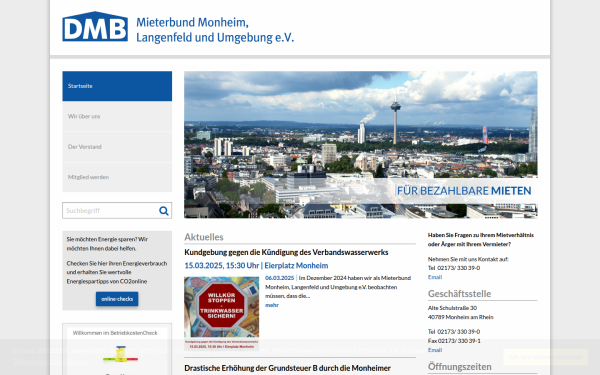This screenshot has height=375, width=600.
Task: Click the magnifier search icon
Action: click(164, 210)
